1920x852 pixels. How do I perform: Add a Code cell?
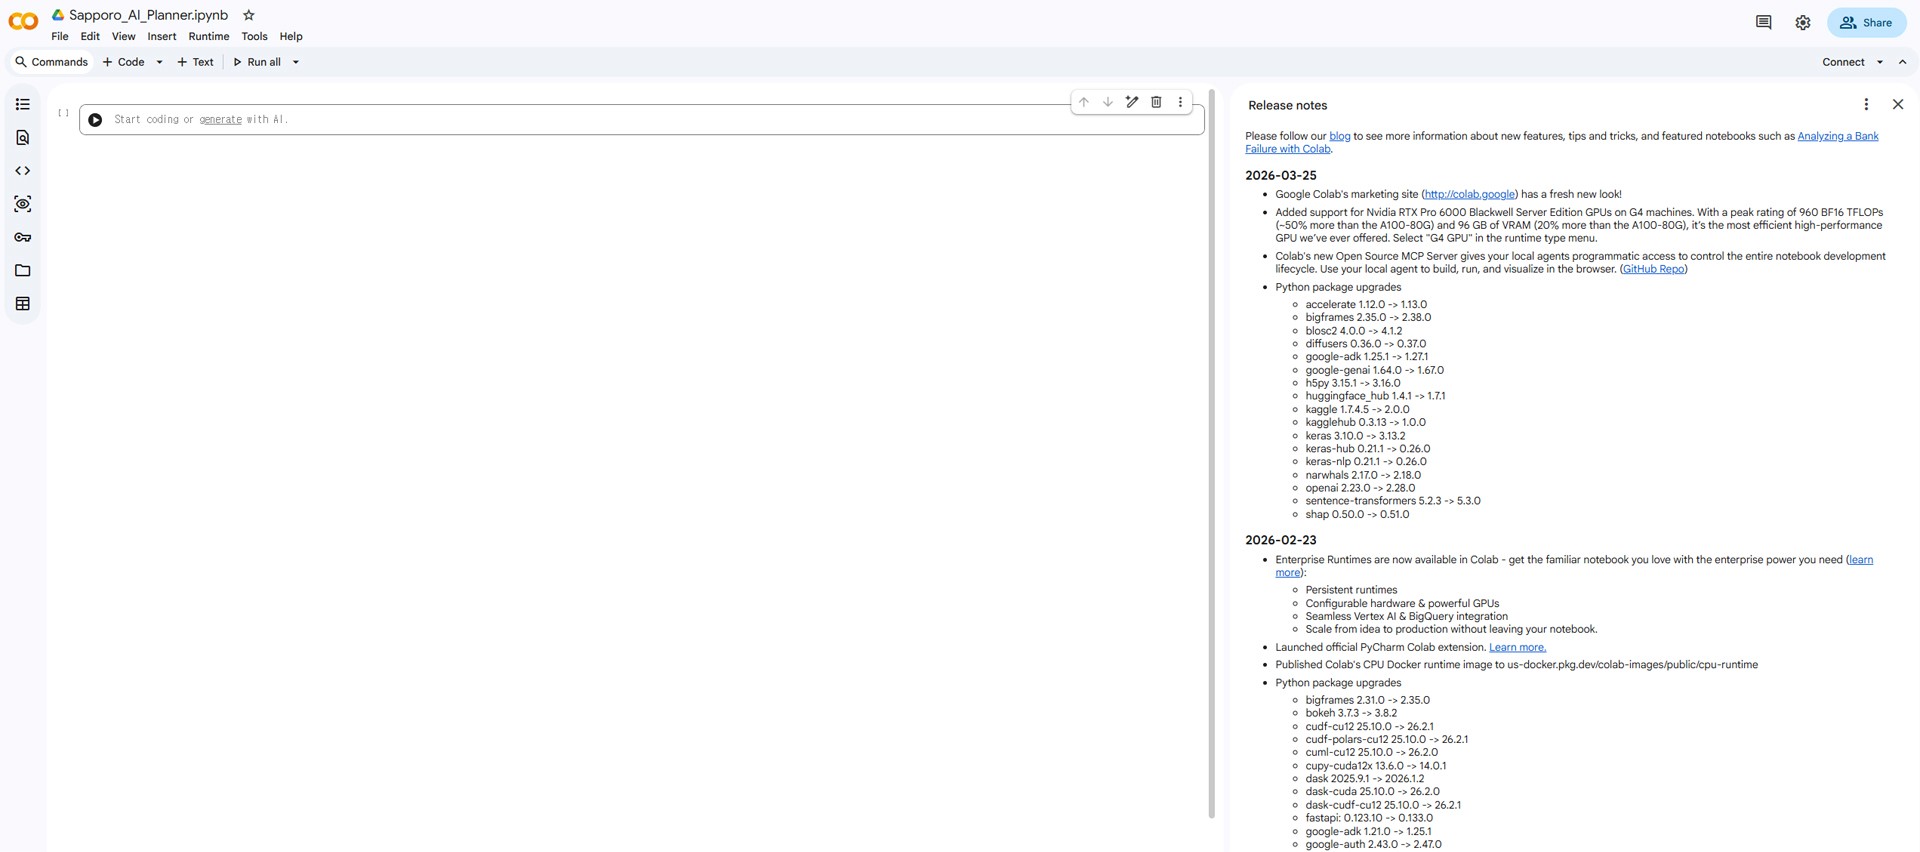coord(124,62)
